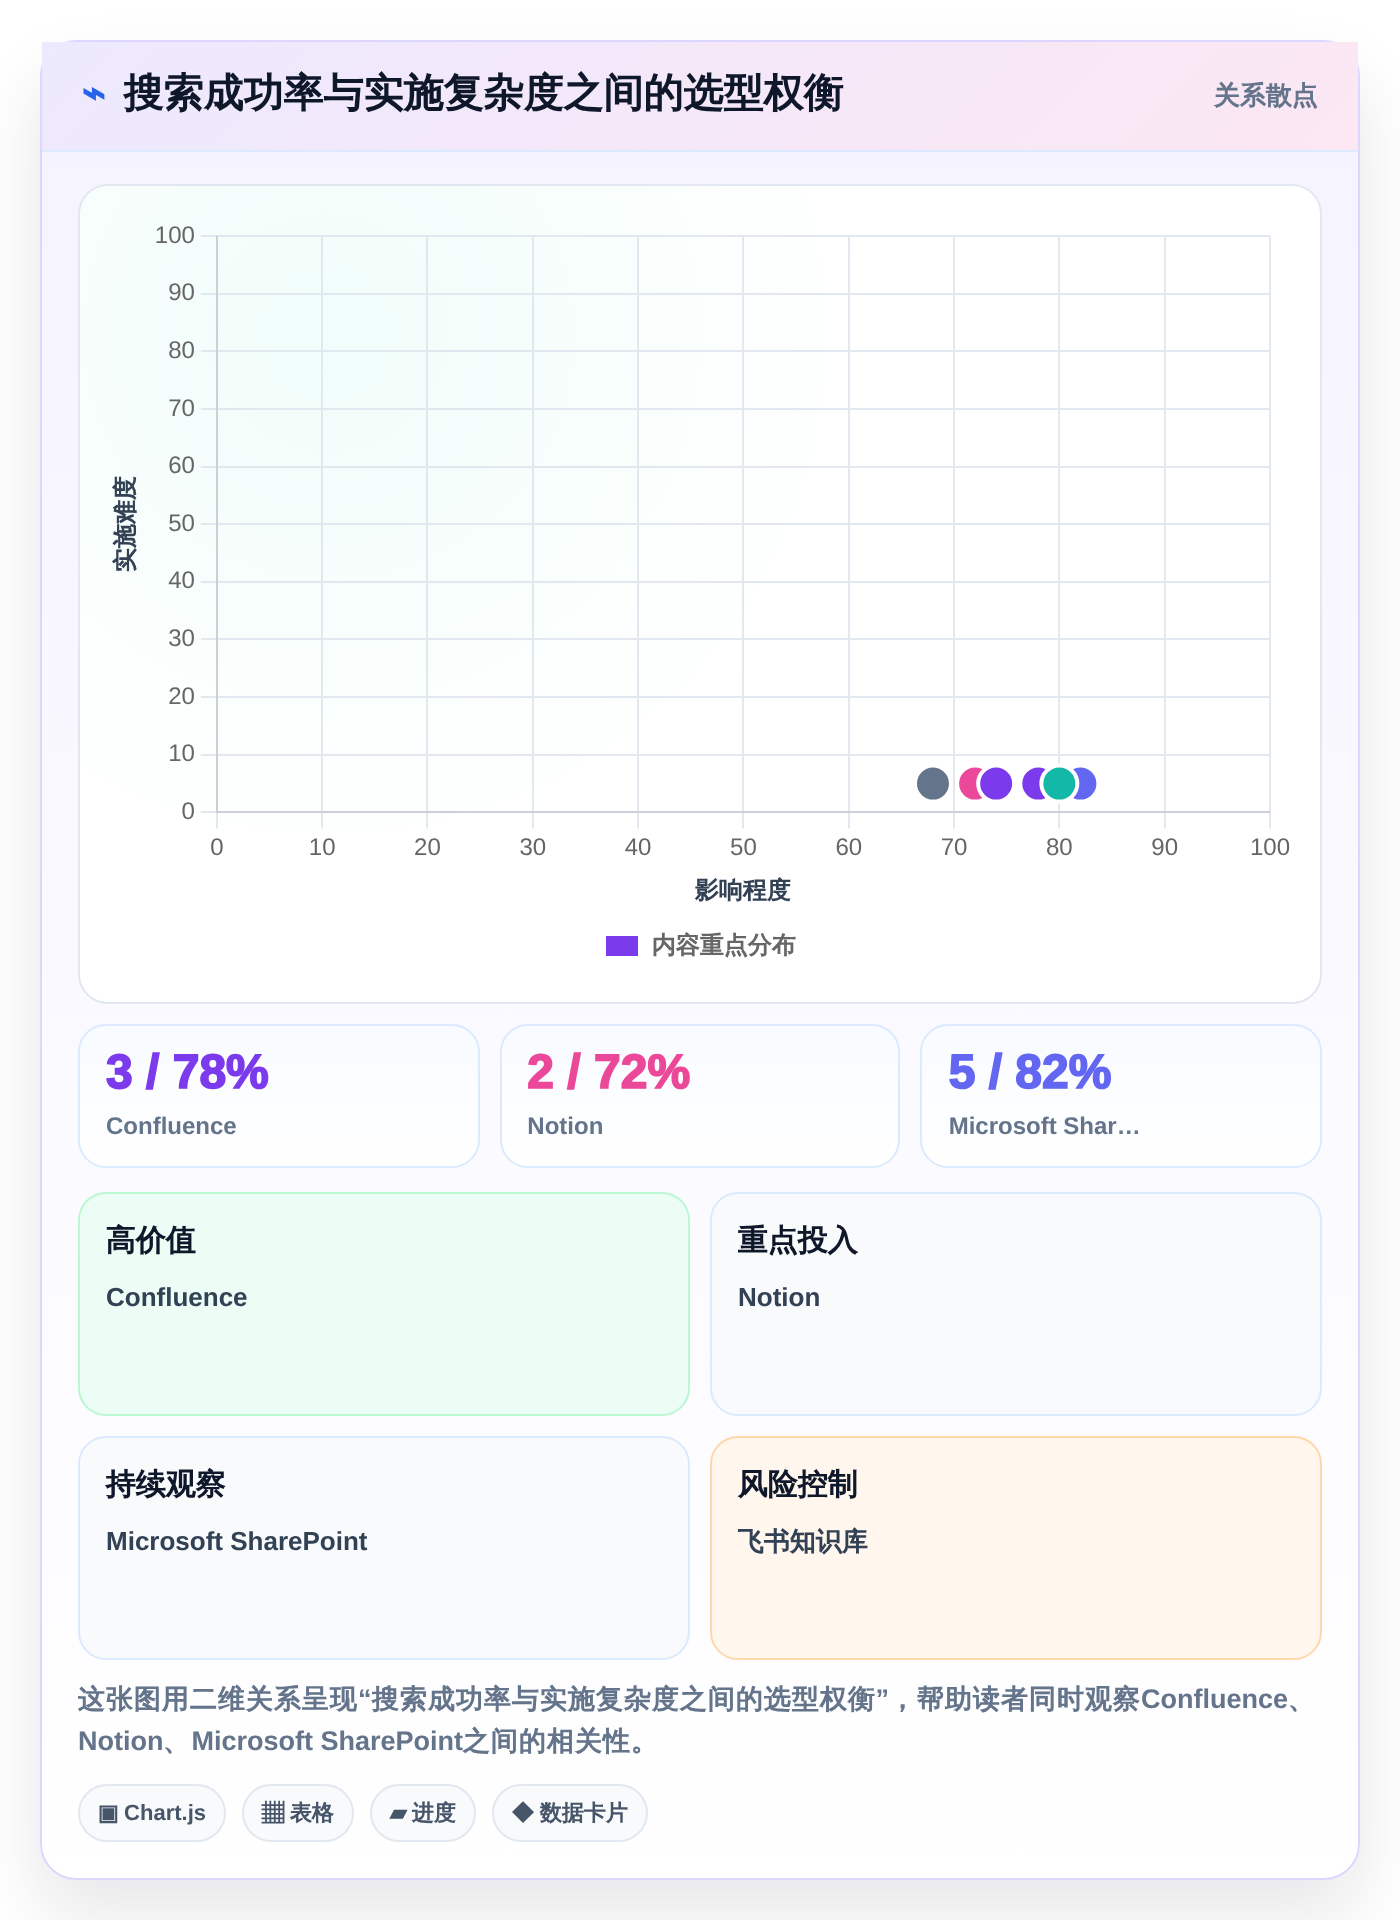This screenshot has width=1400, height=1920.
Task: Click the 2 / 72% value text
Action: 608,1072
